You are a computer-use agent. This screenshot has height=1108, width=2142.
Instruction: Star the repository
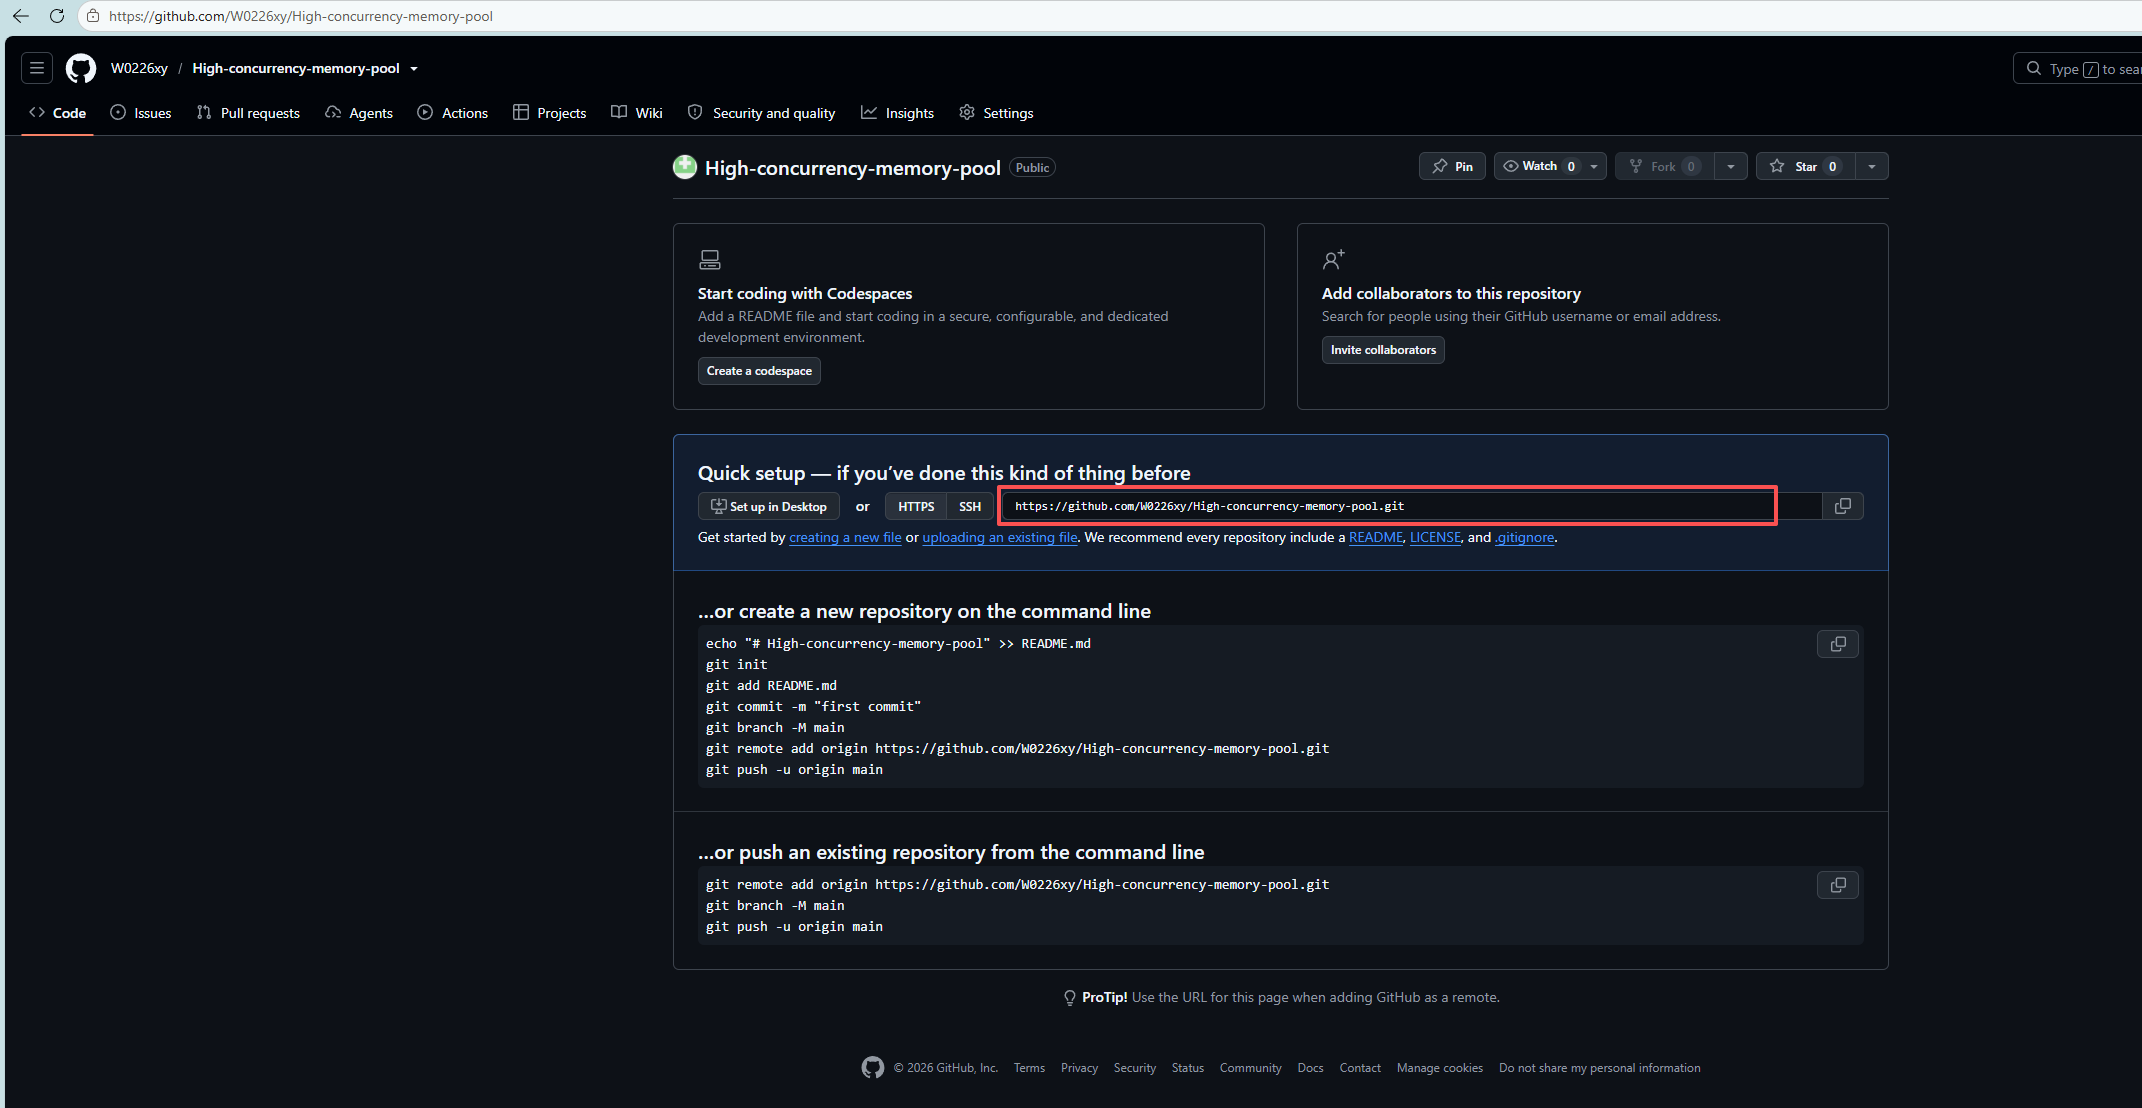(1806, 166)
